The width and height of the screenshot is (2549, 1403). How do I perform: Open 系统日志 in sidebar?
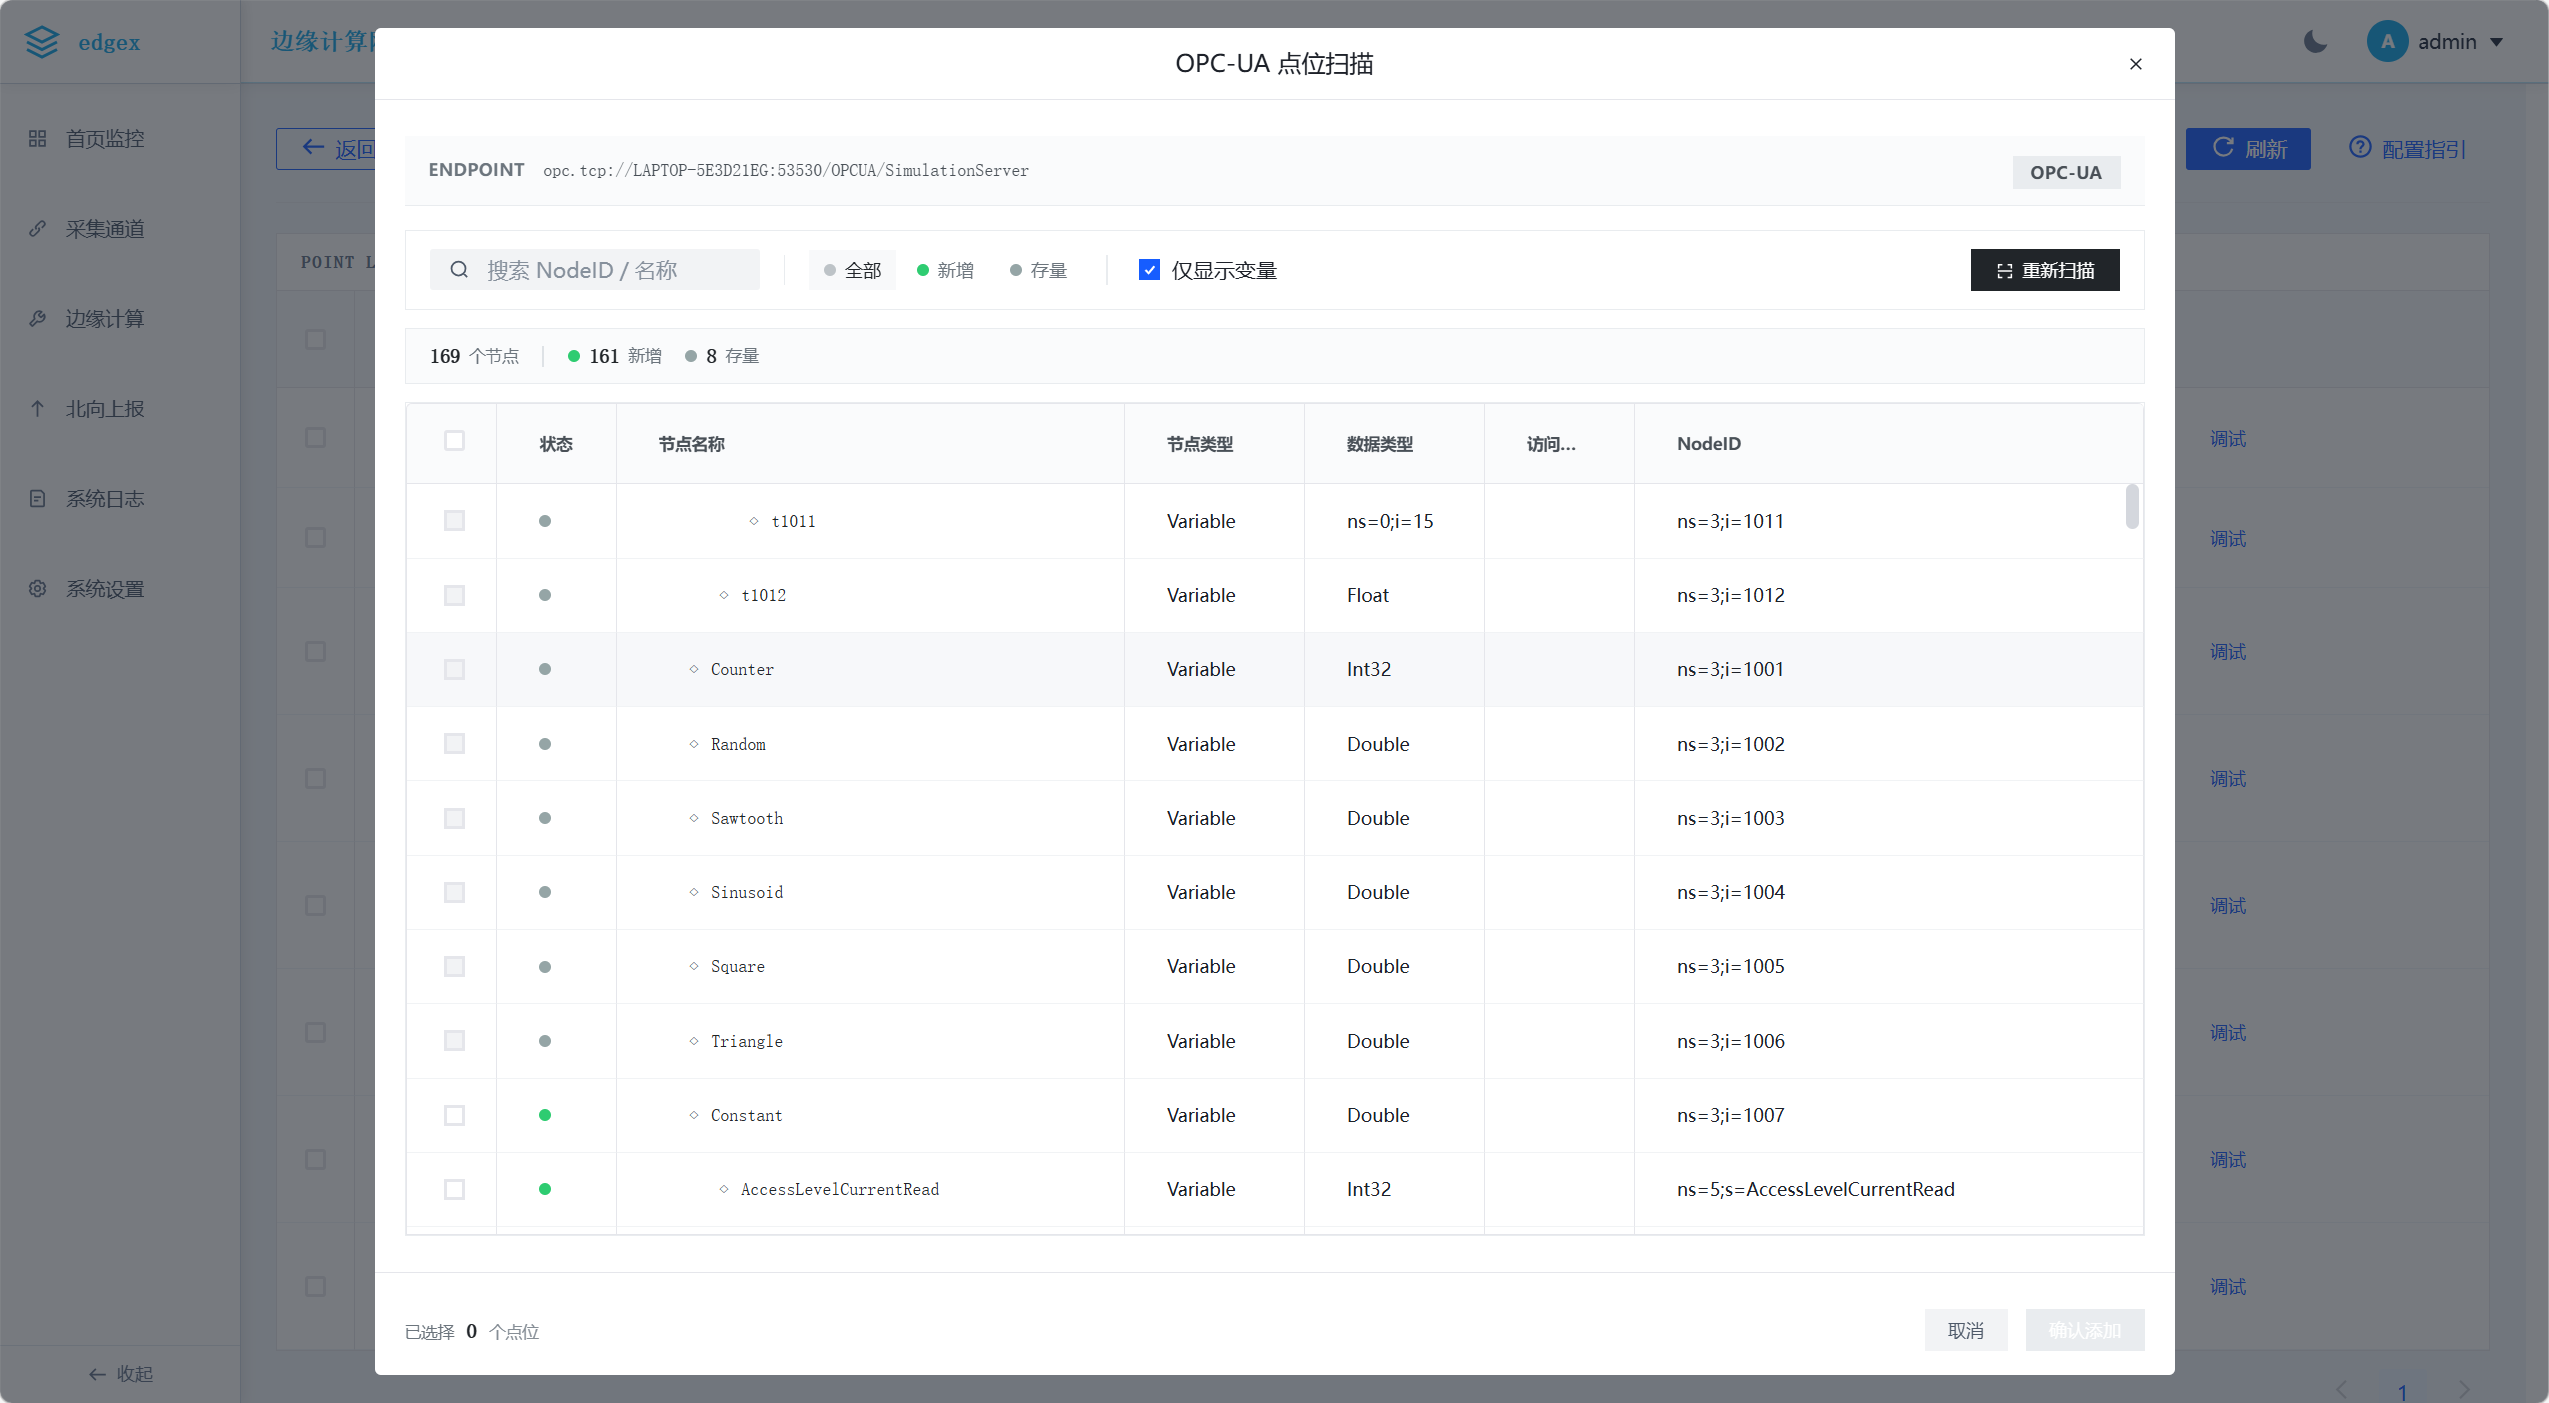coord(105,499)
